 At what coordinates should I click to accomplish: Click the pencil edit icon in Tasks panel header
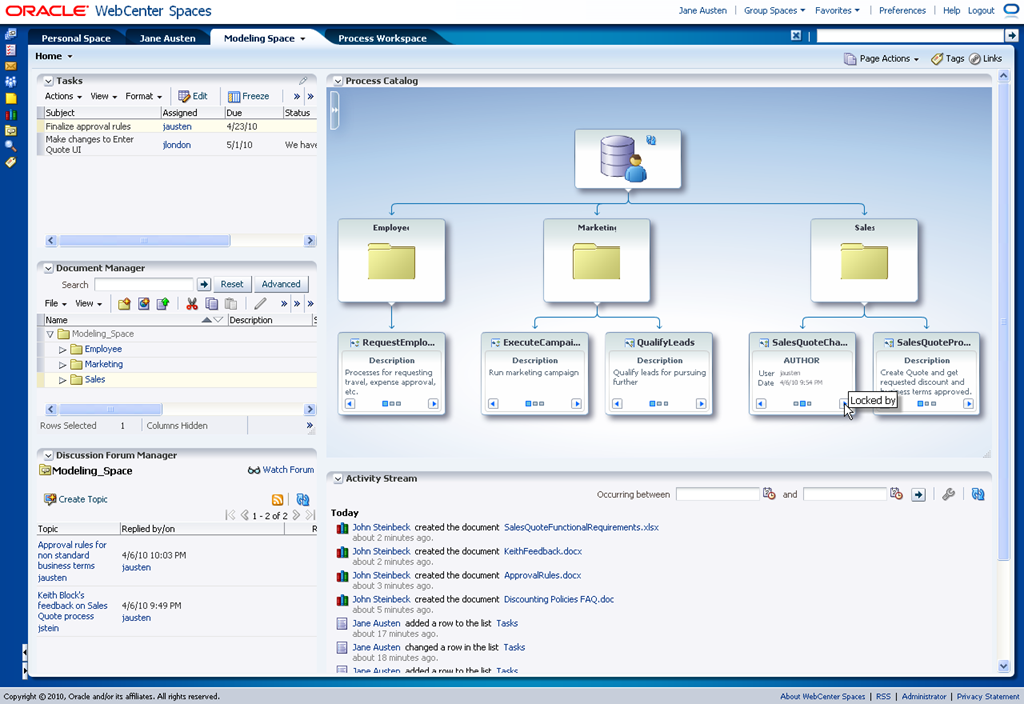click(303, 80)
